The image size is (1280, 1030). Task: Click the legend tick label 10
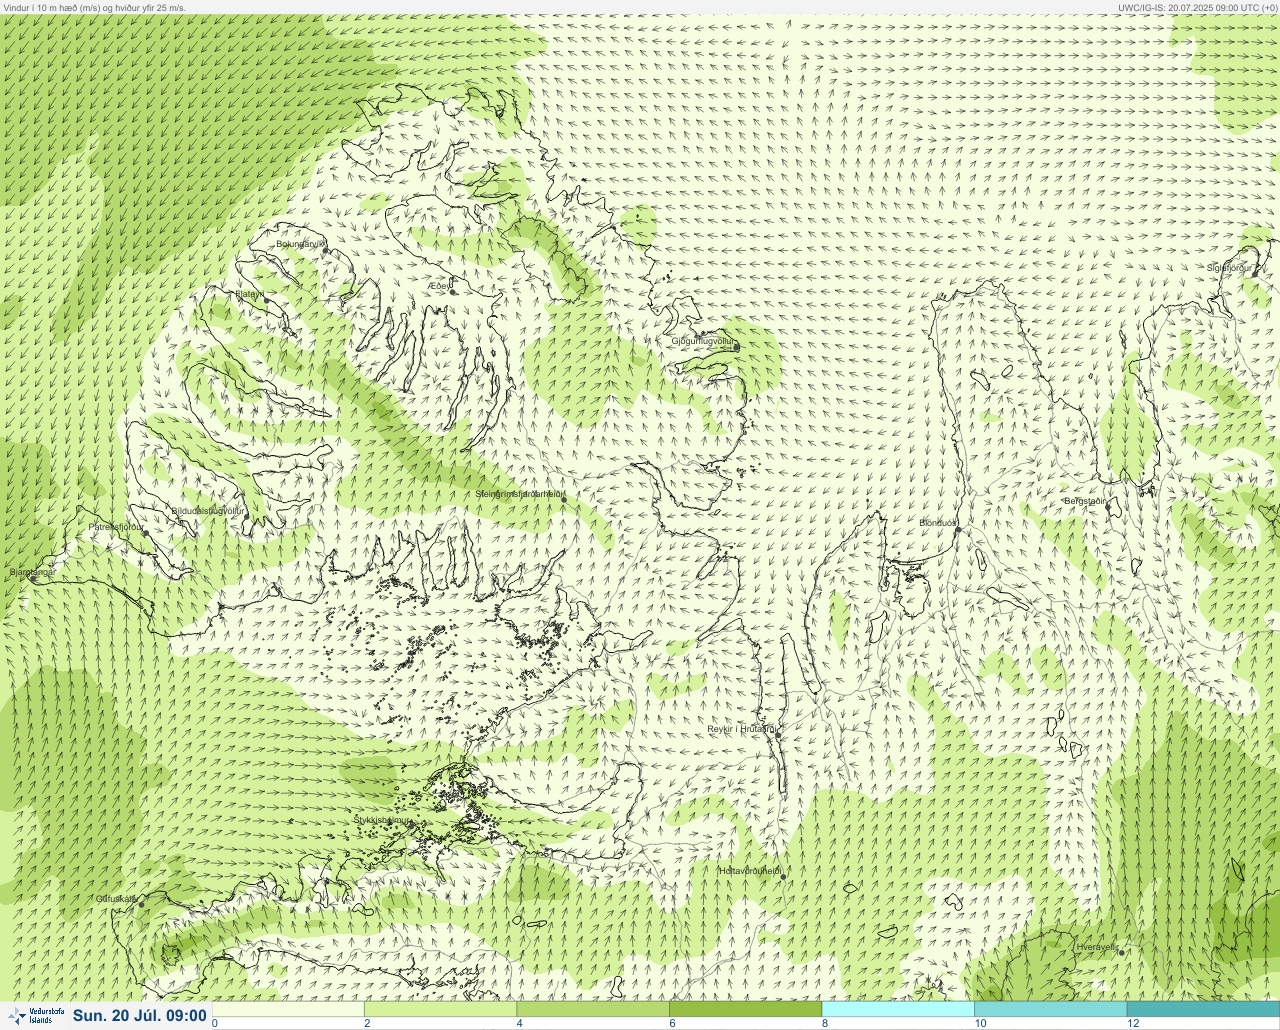980,1023
